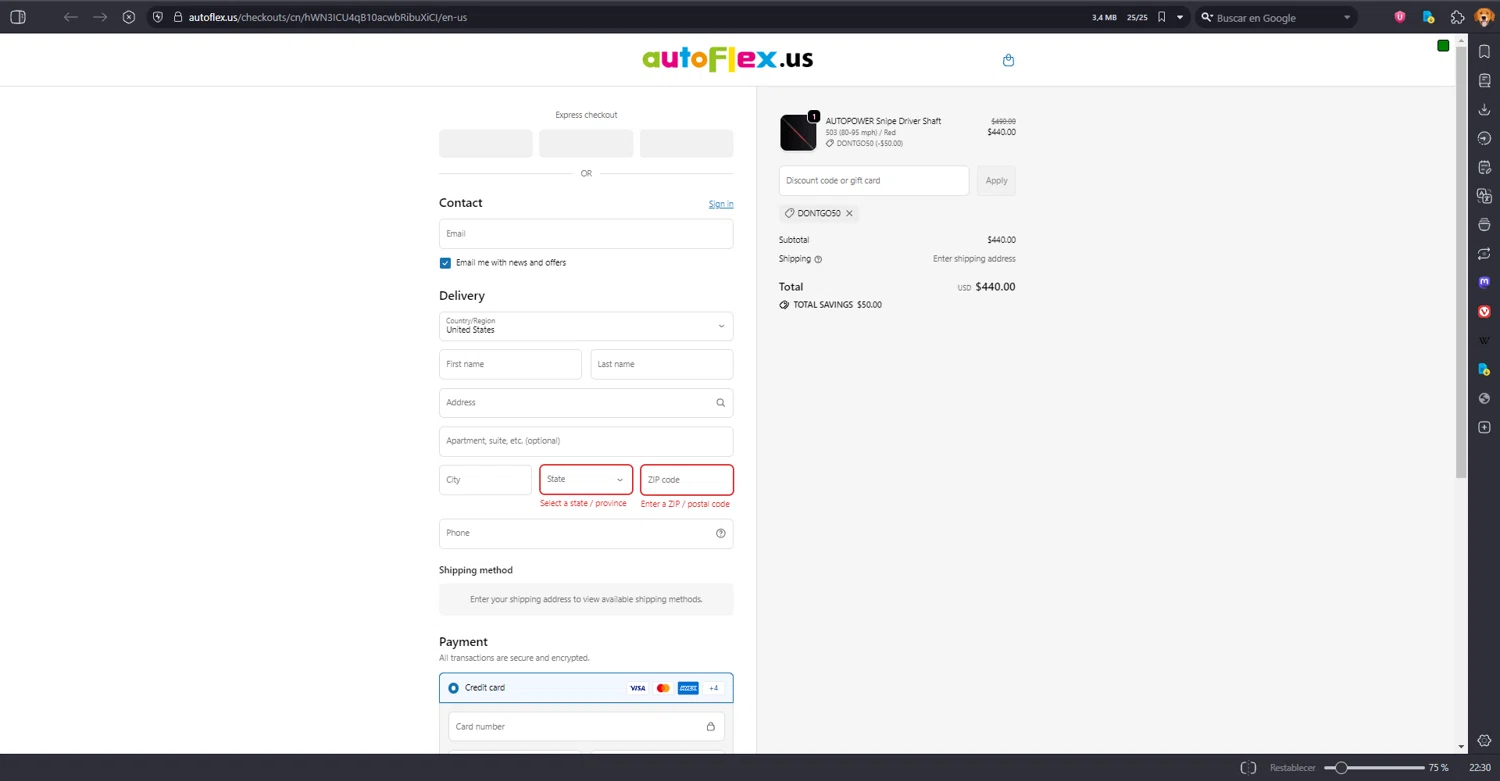Open the Translate panel

coord(1484,196)
